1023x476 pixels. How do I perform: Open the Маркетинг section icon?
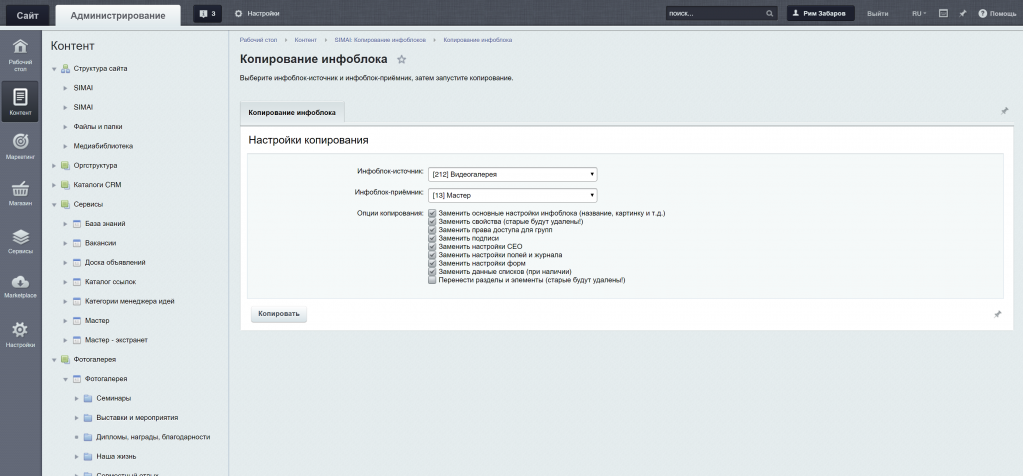20,146
